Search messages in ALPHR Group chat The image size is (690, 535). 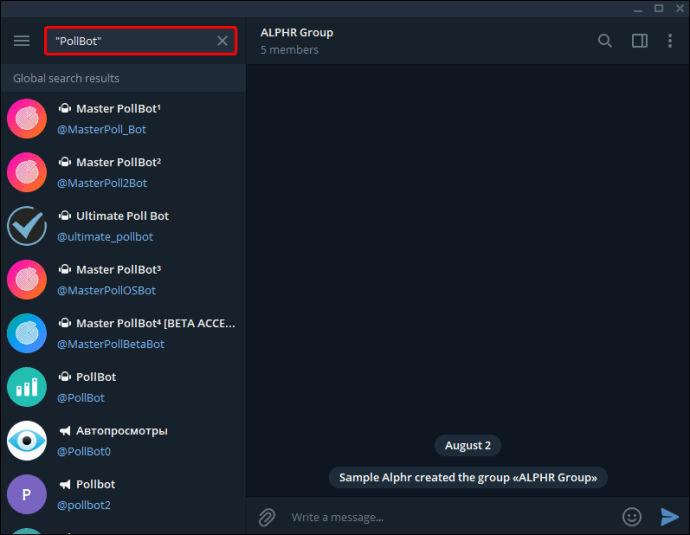[x=604, y=41]
